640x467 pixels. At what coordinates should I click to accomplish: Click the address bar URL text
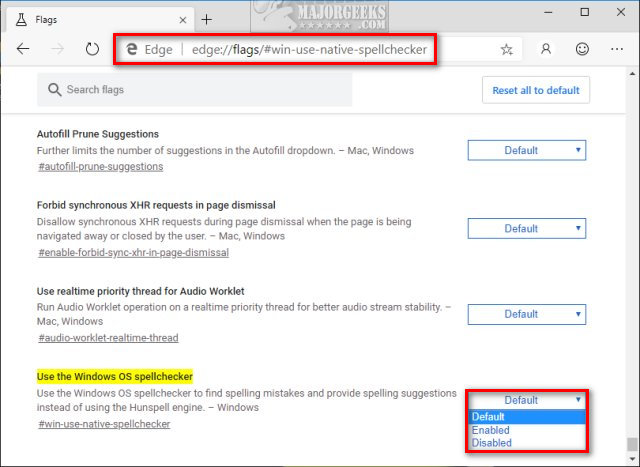(309, 49)
